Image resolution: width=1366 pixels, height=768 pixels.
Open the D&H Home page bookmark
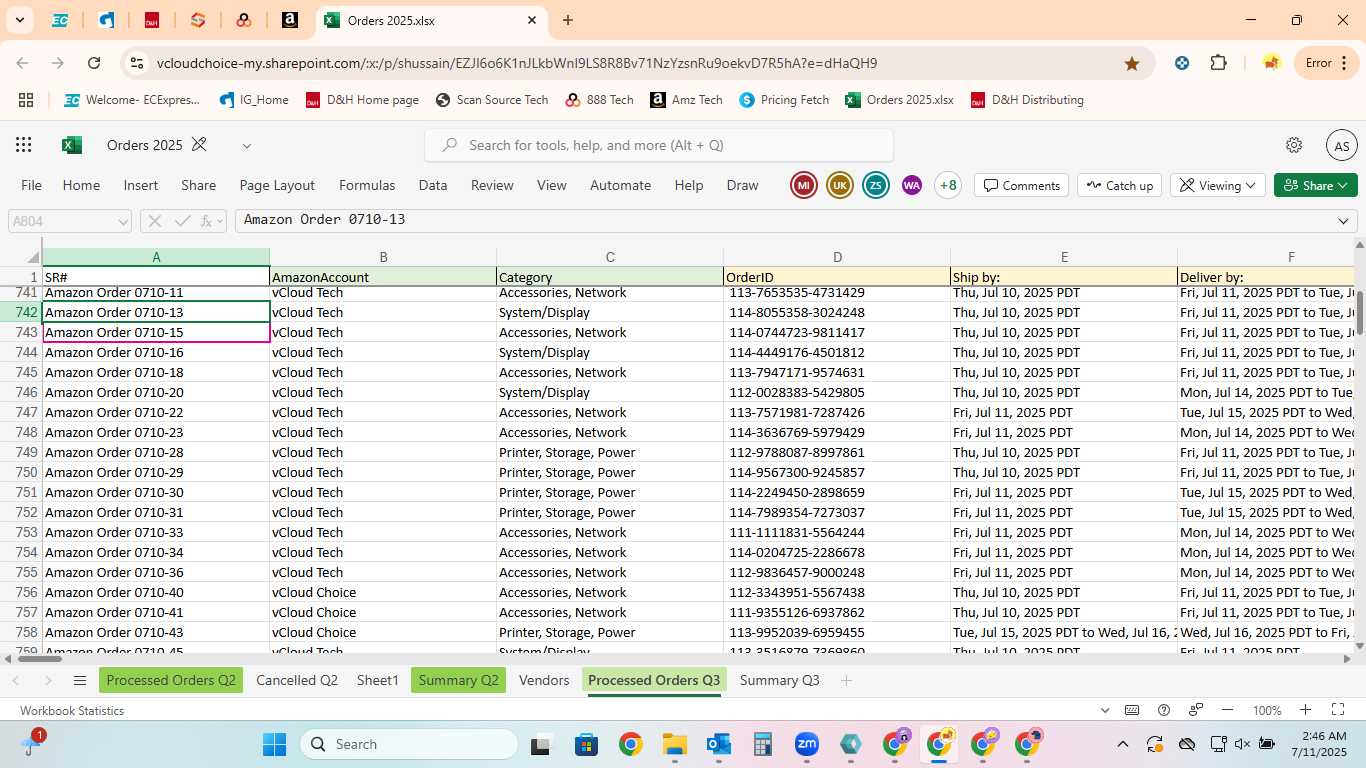pos(362,100)
